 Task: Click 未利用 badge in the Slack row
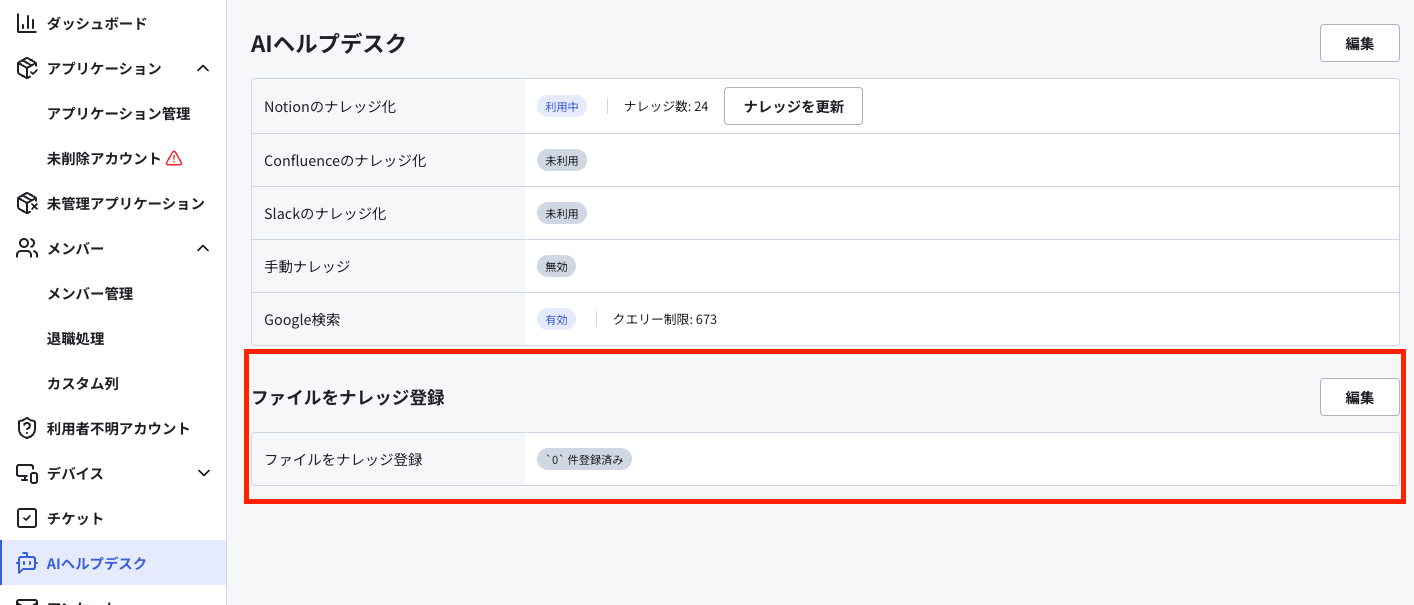tap(562, 213)
